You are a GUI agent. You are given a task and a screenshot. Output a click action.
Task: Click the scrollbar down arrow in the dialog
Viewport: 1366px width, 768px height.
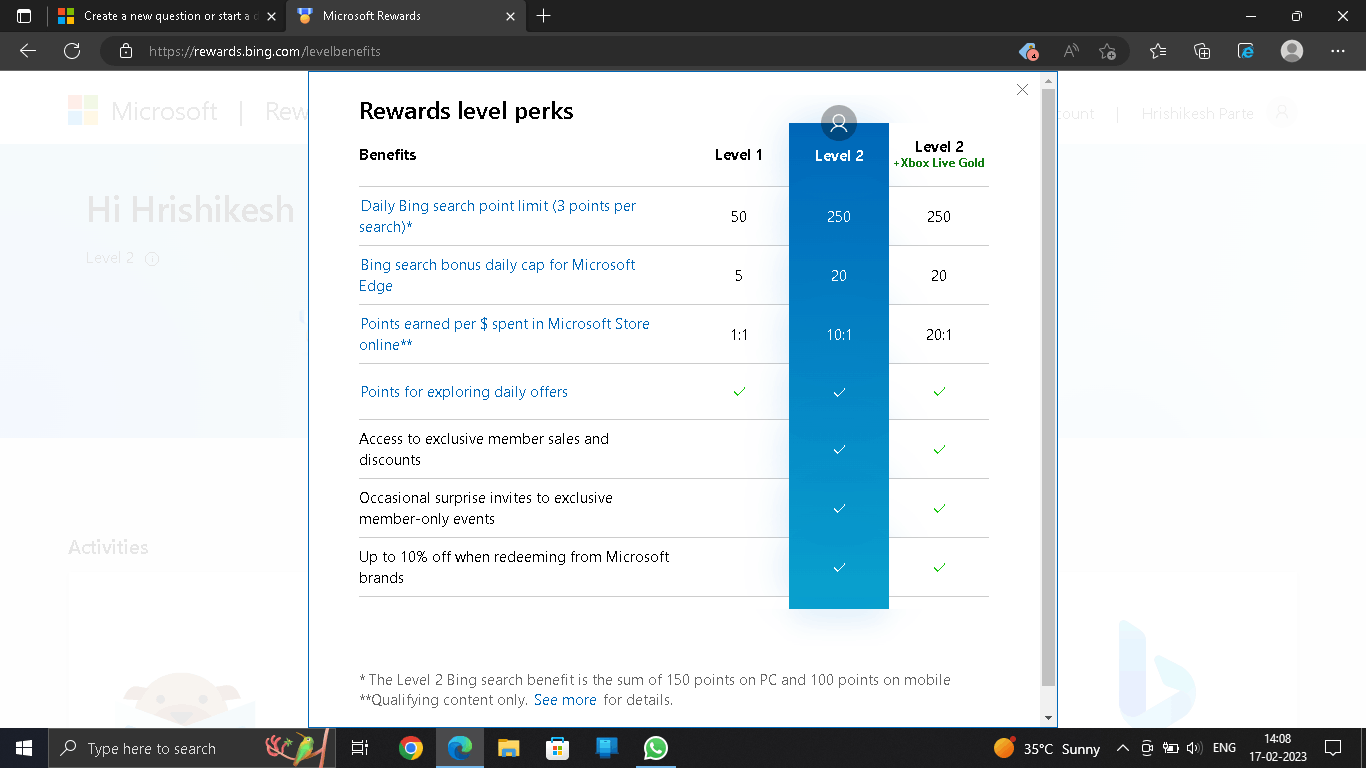click(x=1048, y=718)
